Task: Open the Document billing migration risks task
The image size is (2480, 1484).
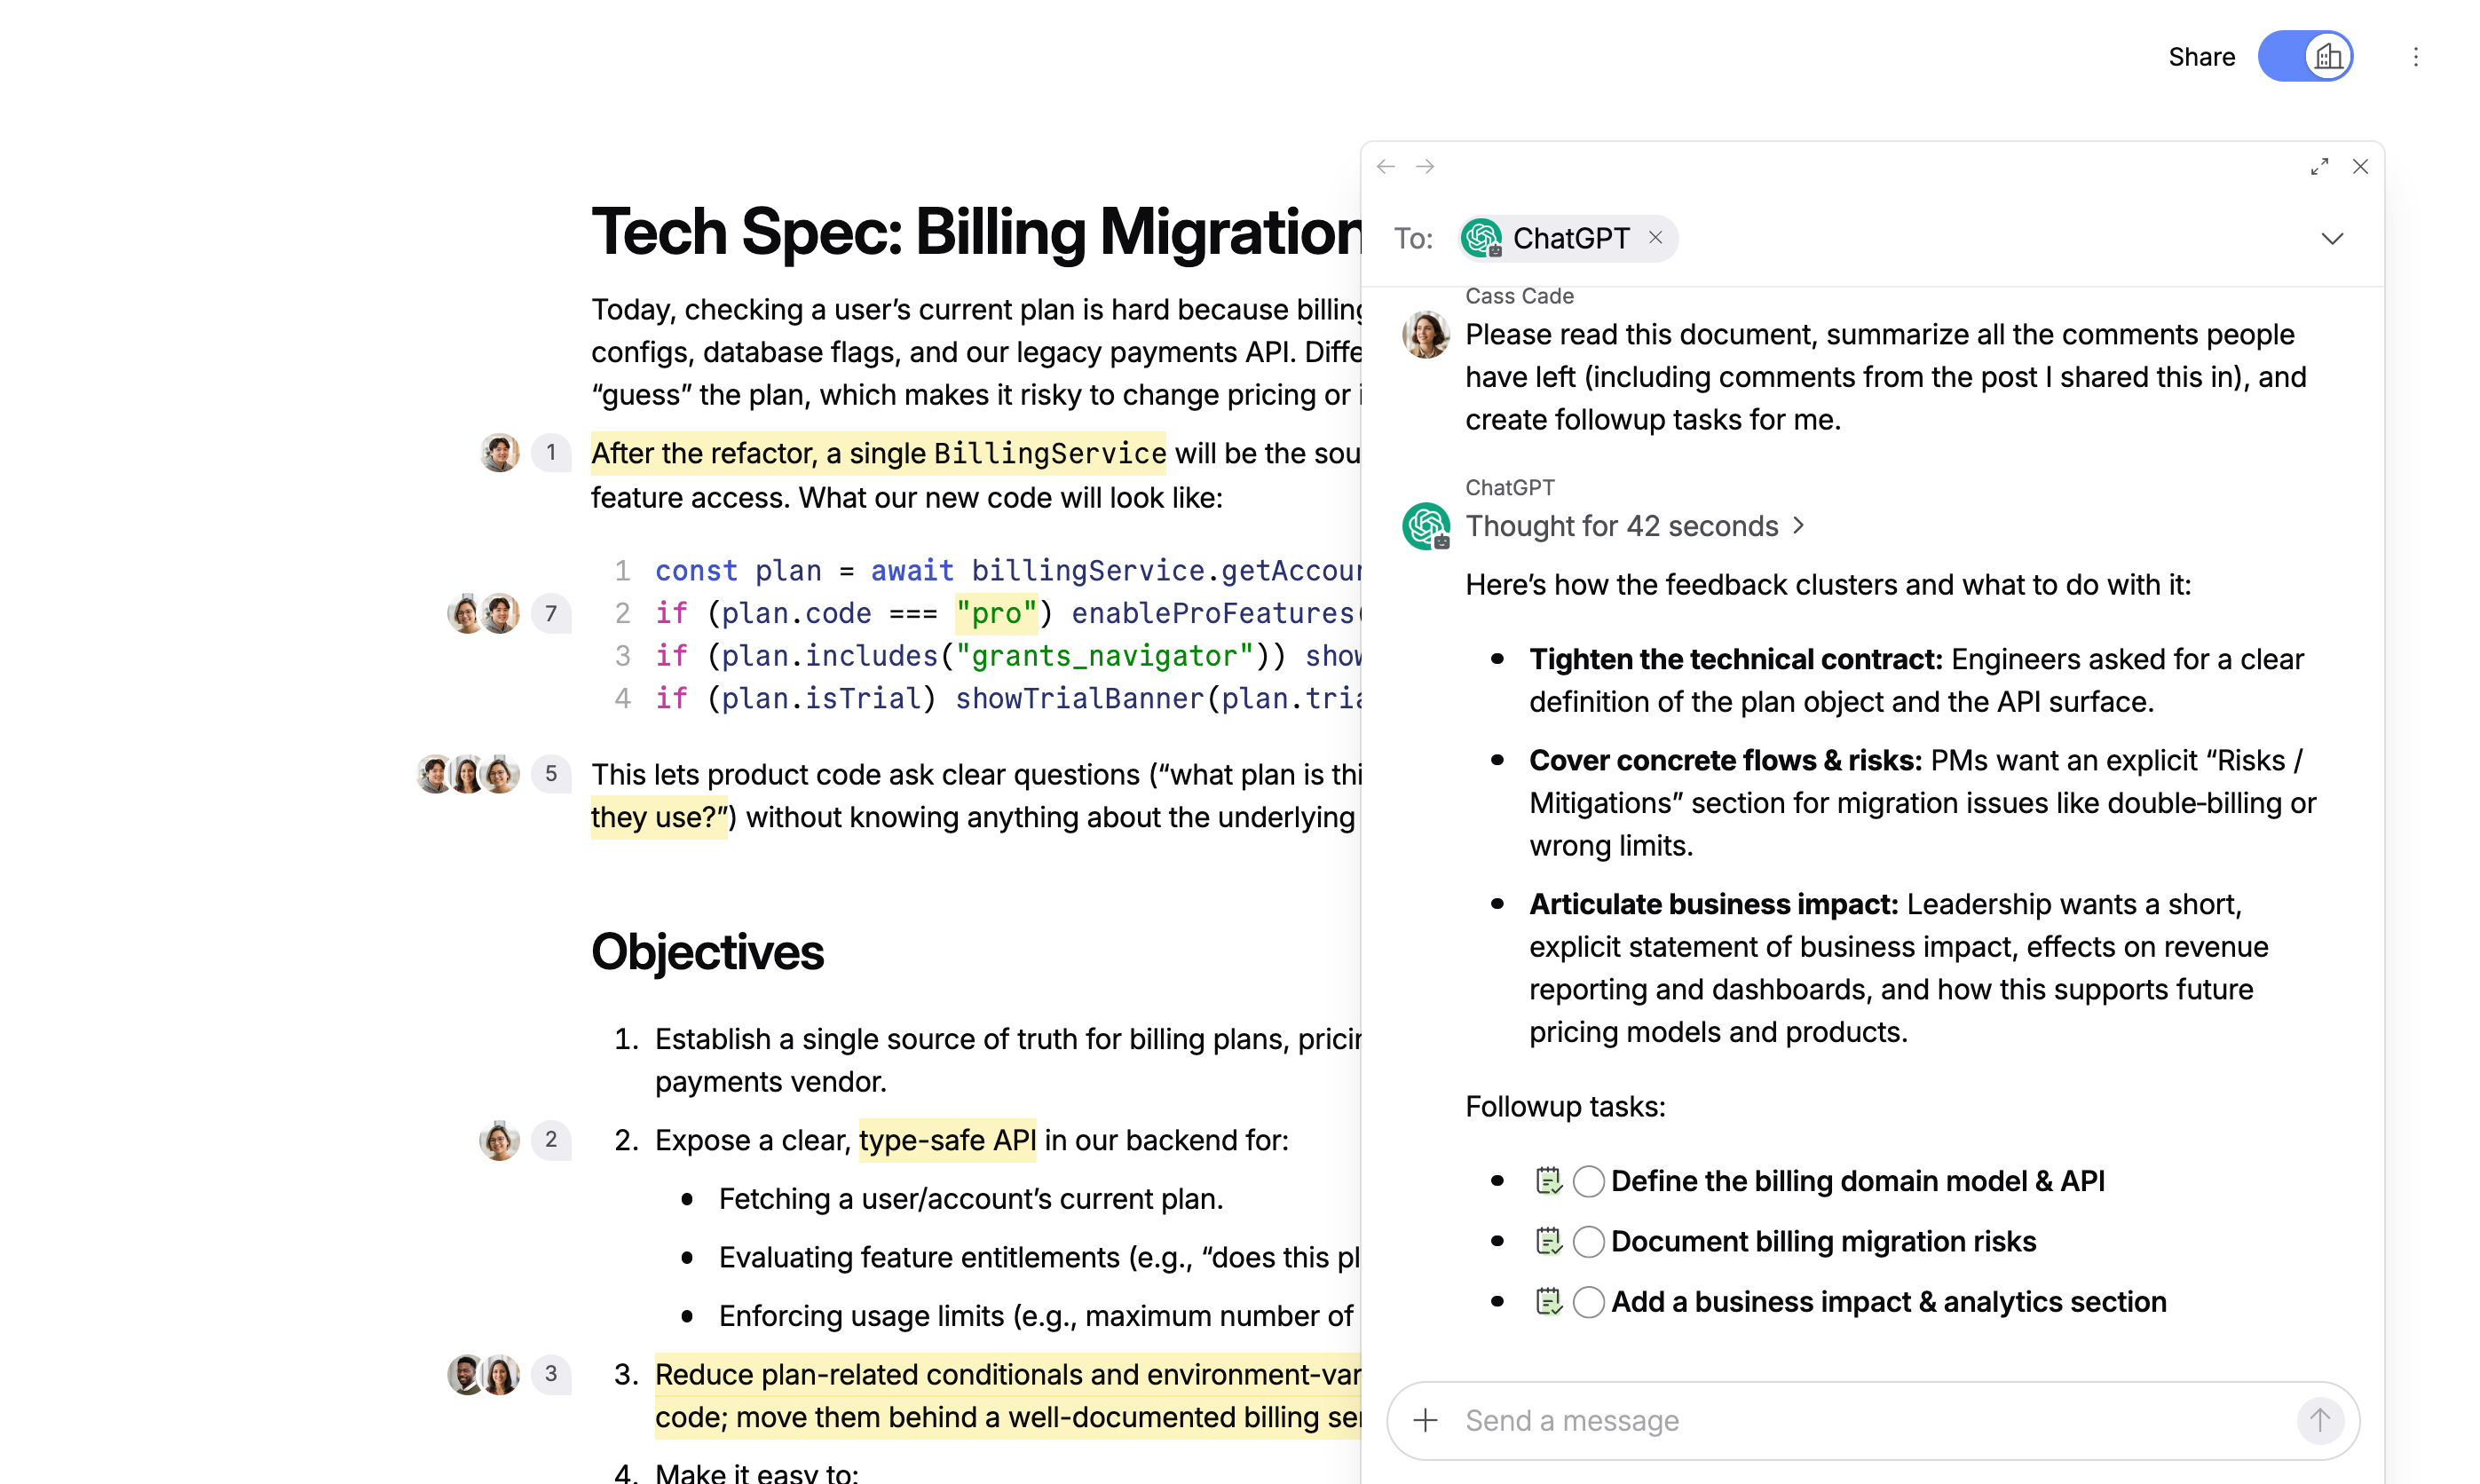Action: pyautogui.click(x=1822, y=1242)
